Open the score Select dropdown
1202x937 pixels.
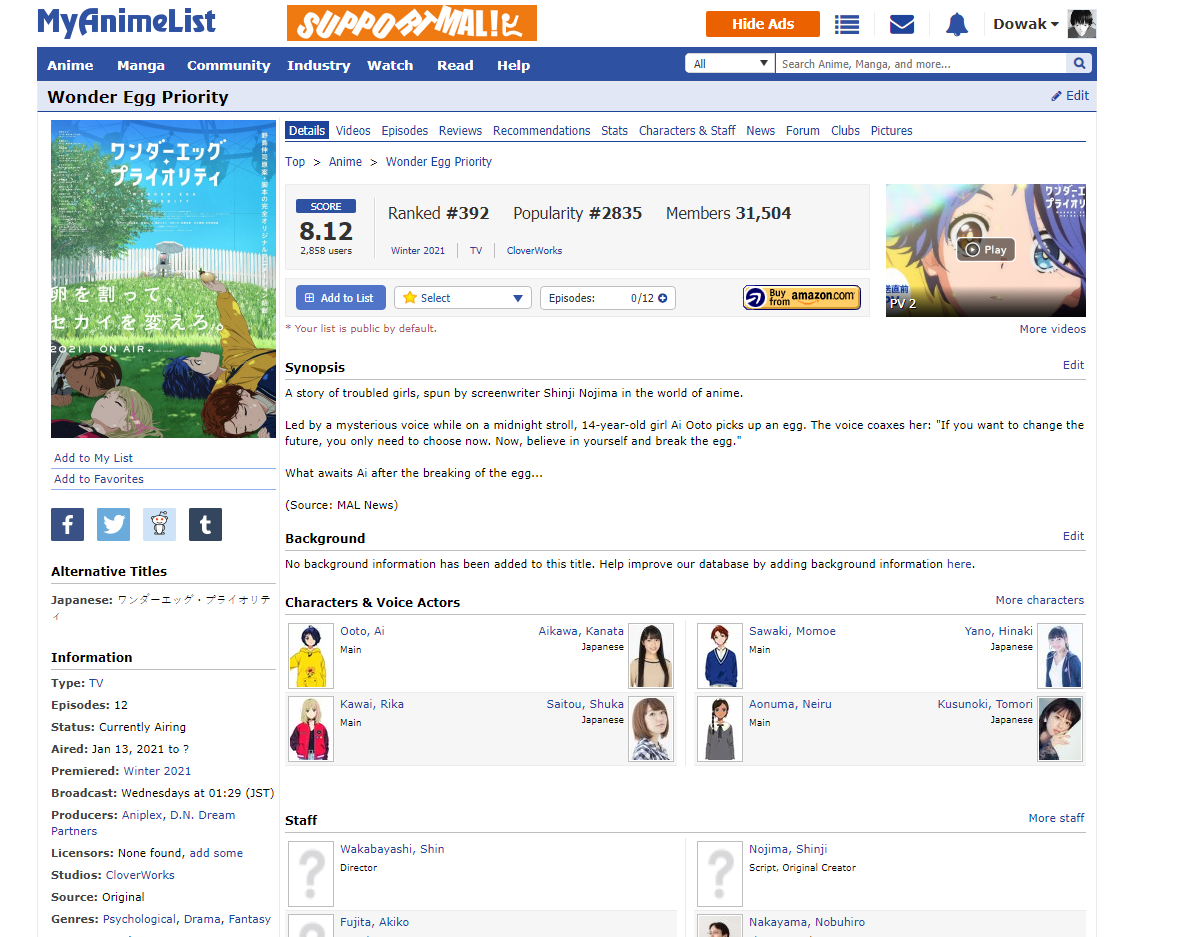point(462,298)
